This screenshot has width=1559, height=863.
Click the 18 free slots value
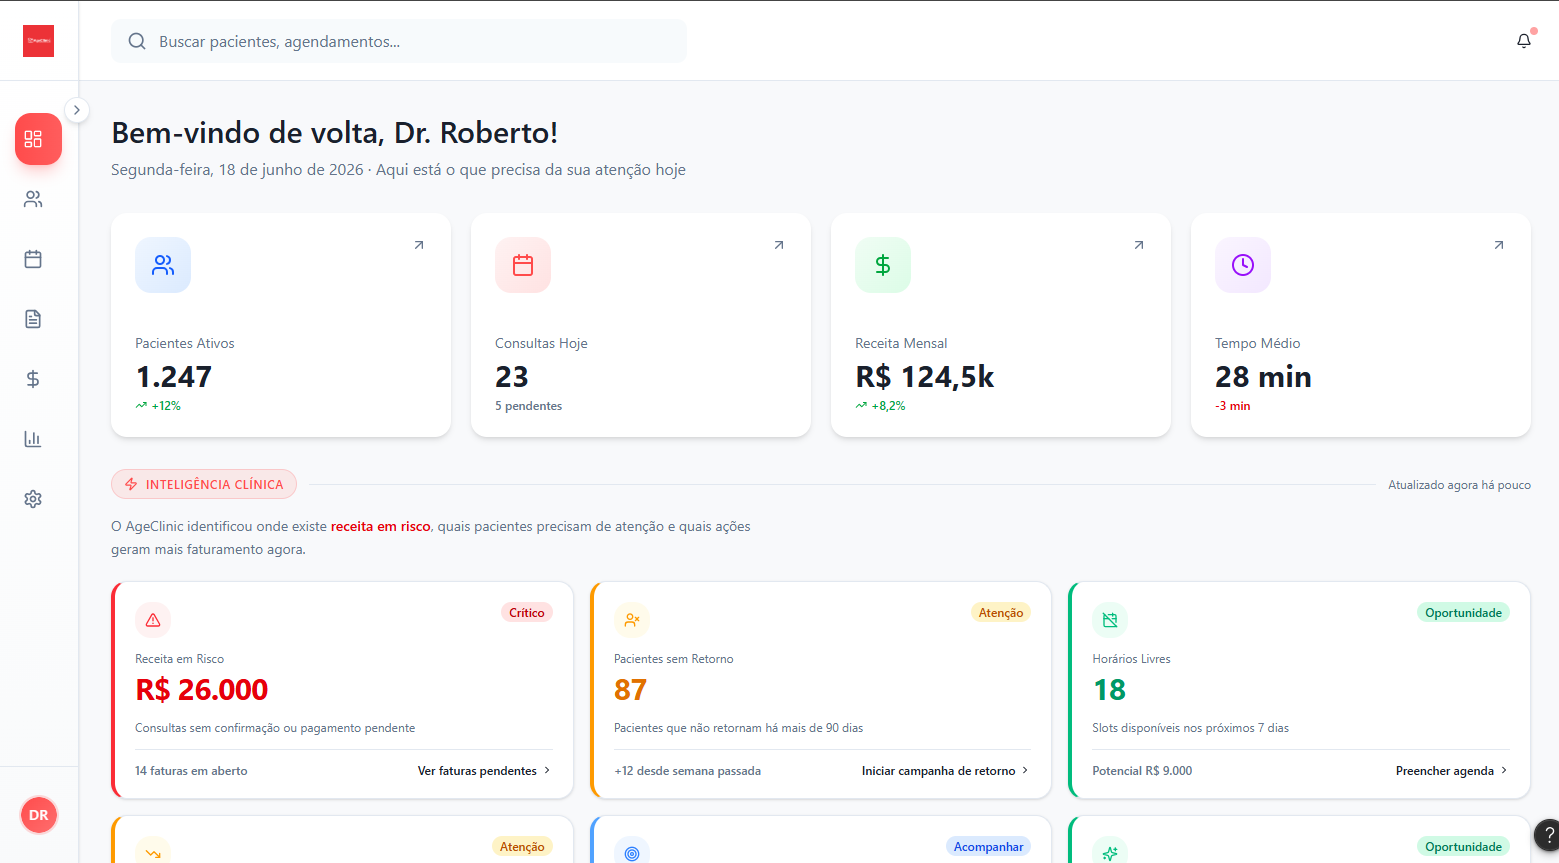click(x=1110, y=690)
